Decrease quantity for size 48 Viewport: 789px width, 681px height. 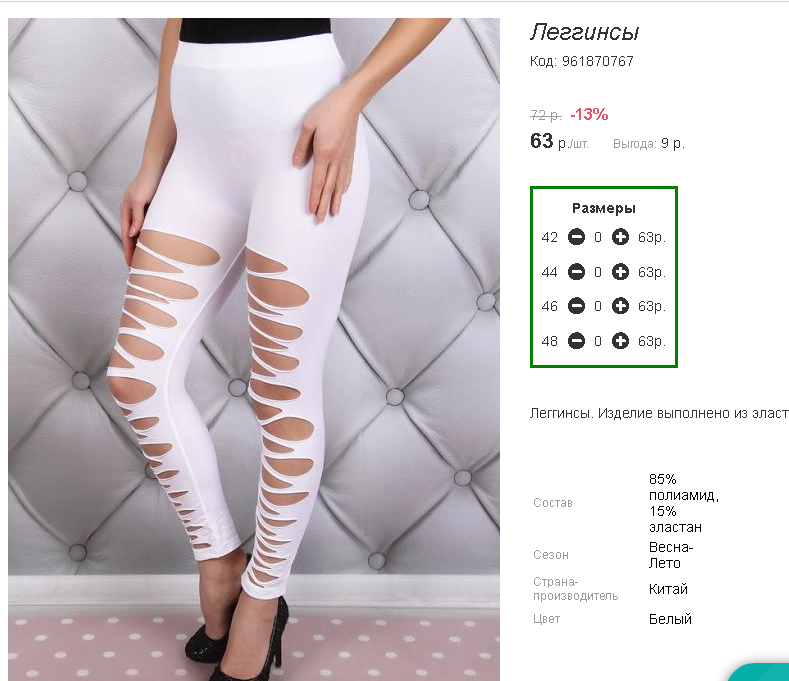pyautogui.click(x=576, y=341)
